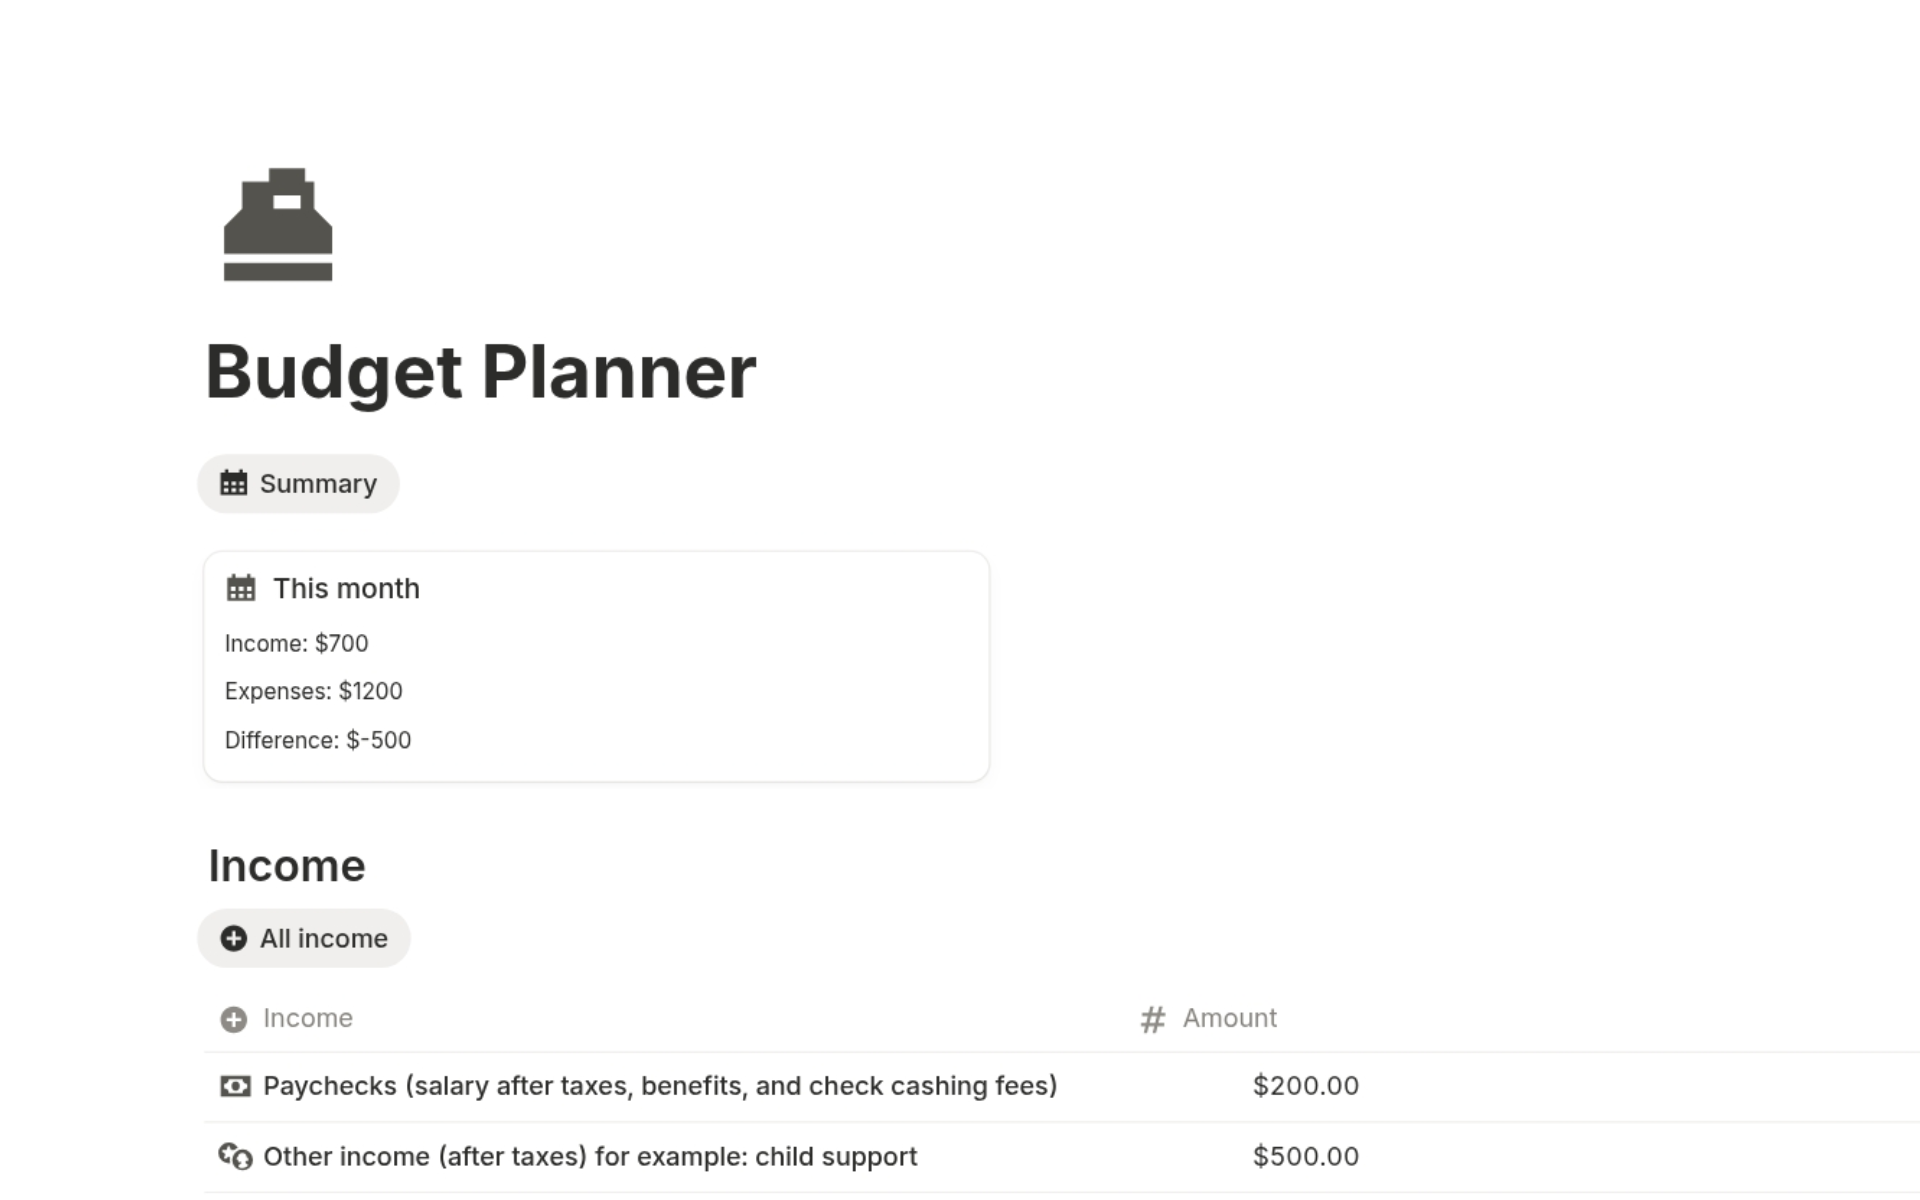Screen dimensions: 1920x1200
Task: Click the Expenses: $1200 line in the callout
Action: pos(314,690)
